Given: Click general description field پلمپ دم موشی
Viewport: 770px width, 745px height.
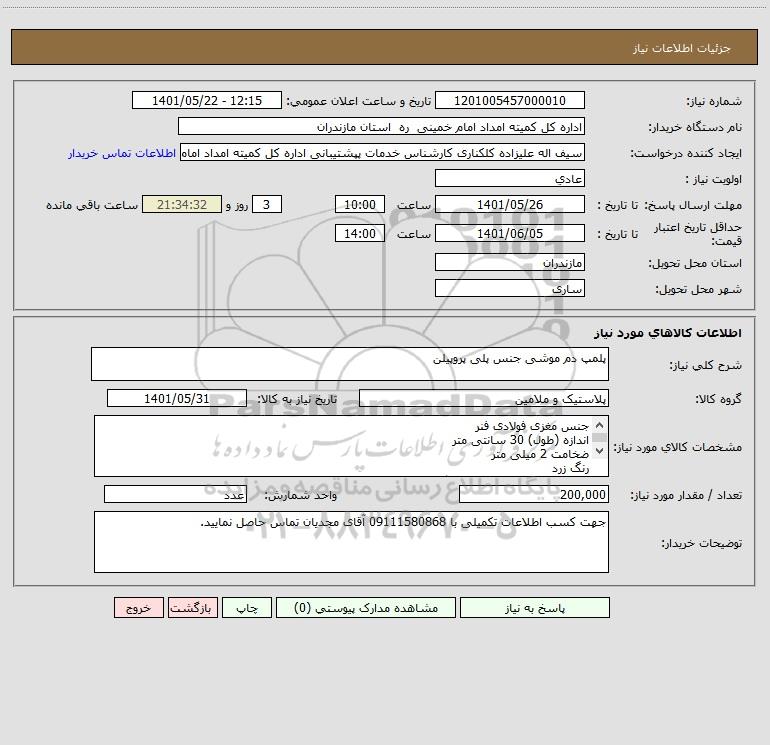Looking at the screenshot, I should click(x=350, y=364).
